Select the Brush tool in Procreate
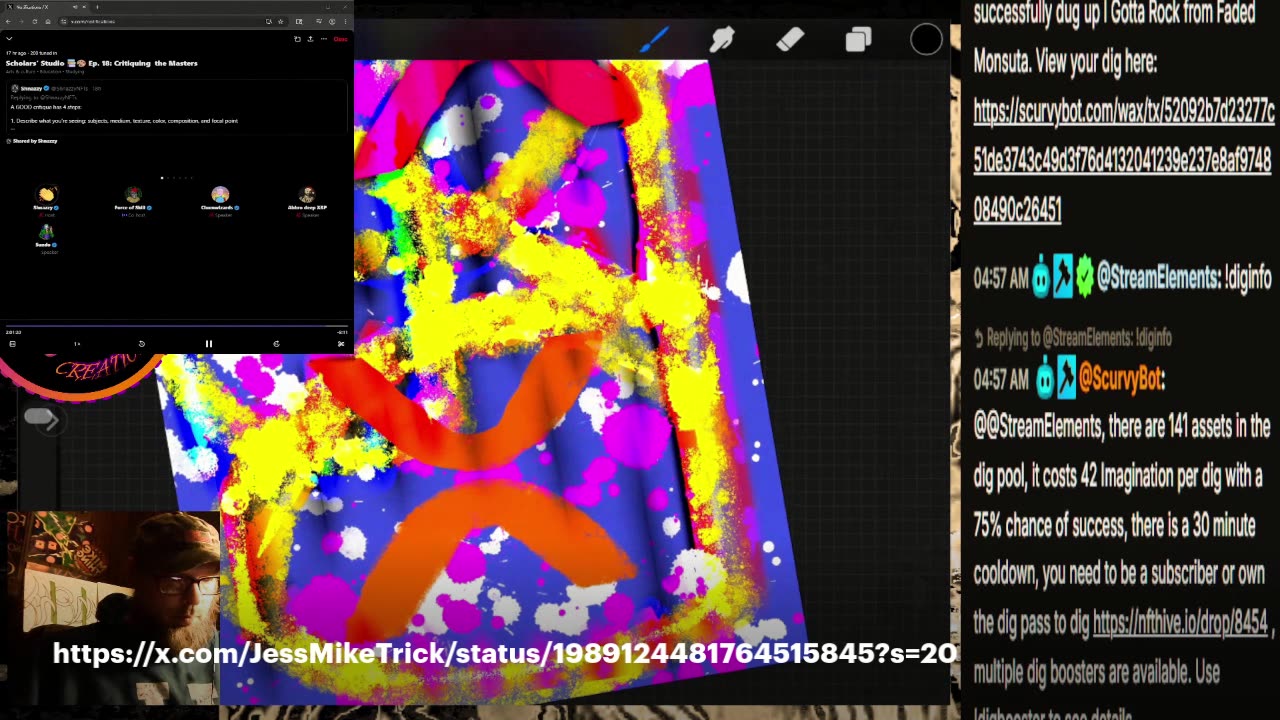The image size is (1280, 720). 654,39
